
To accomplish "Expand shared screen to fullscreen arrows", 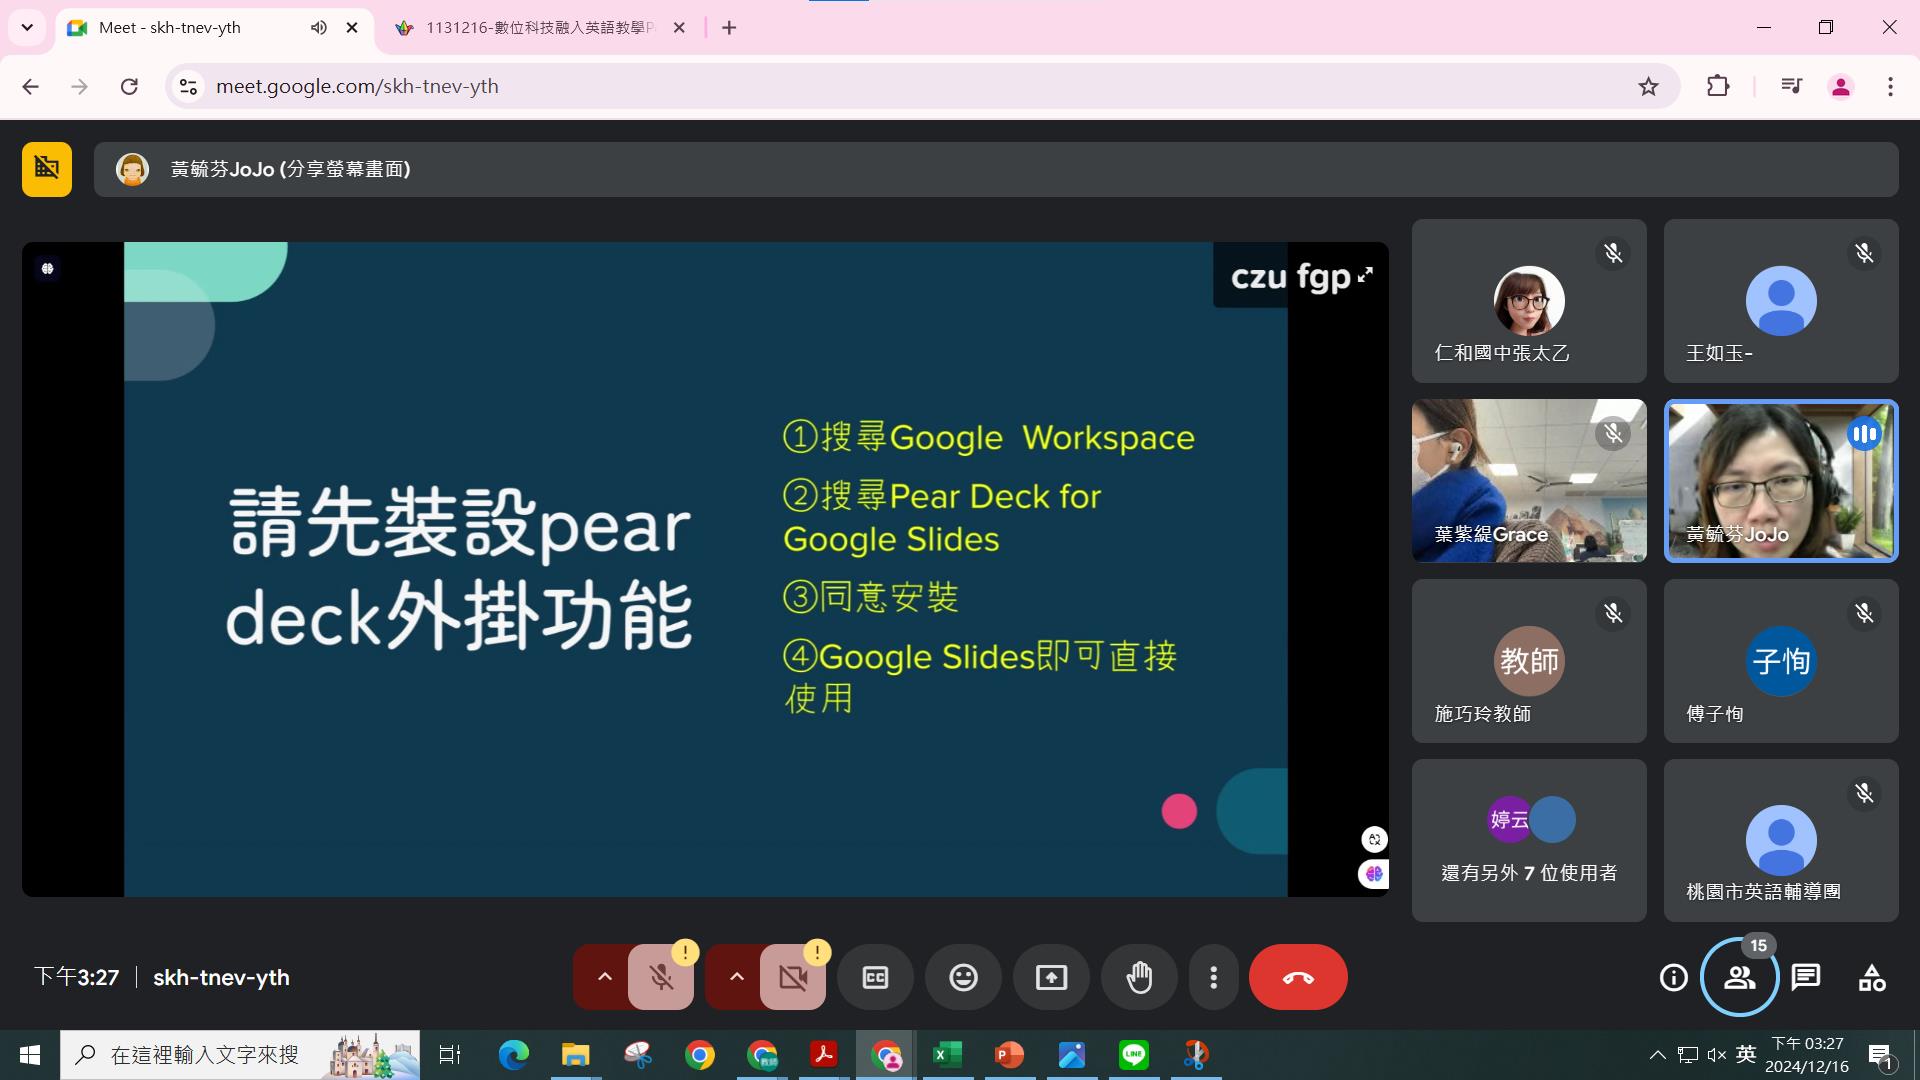I will (x=1365, y=275).
